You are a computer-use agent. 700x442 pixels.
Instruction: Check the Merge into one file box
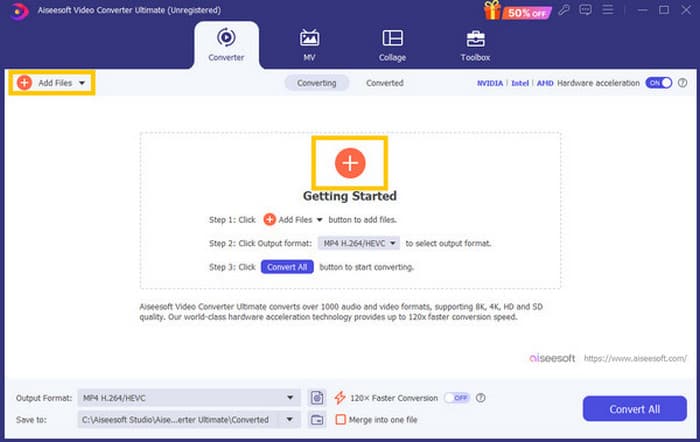pyautogui.click(x=341, y=420)
